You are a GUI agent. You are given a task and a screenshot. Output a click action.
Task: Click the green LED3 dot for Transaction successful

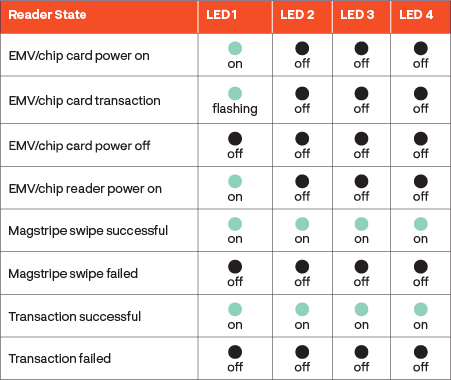361,309
